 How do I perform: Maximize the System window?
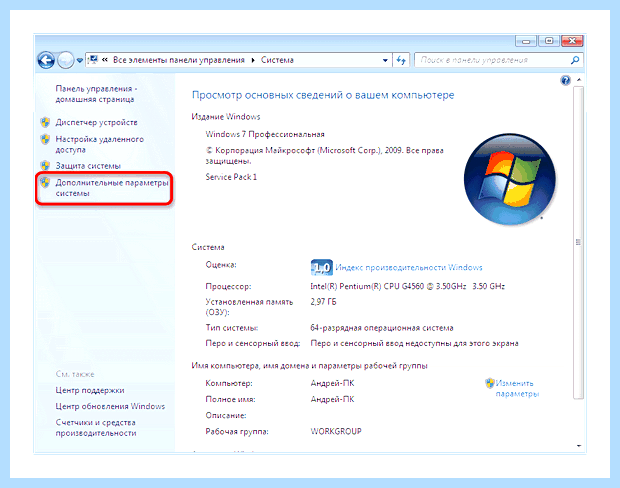point(549,41)
